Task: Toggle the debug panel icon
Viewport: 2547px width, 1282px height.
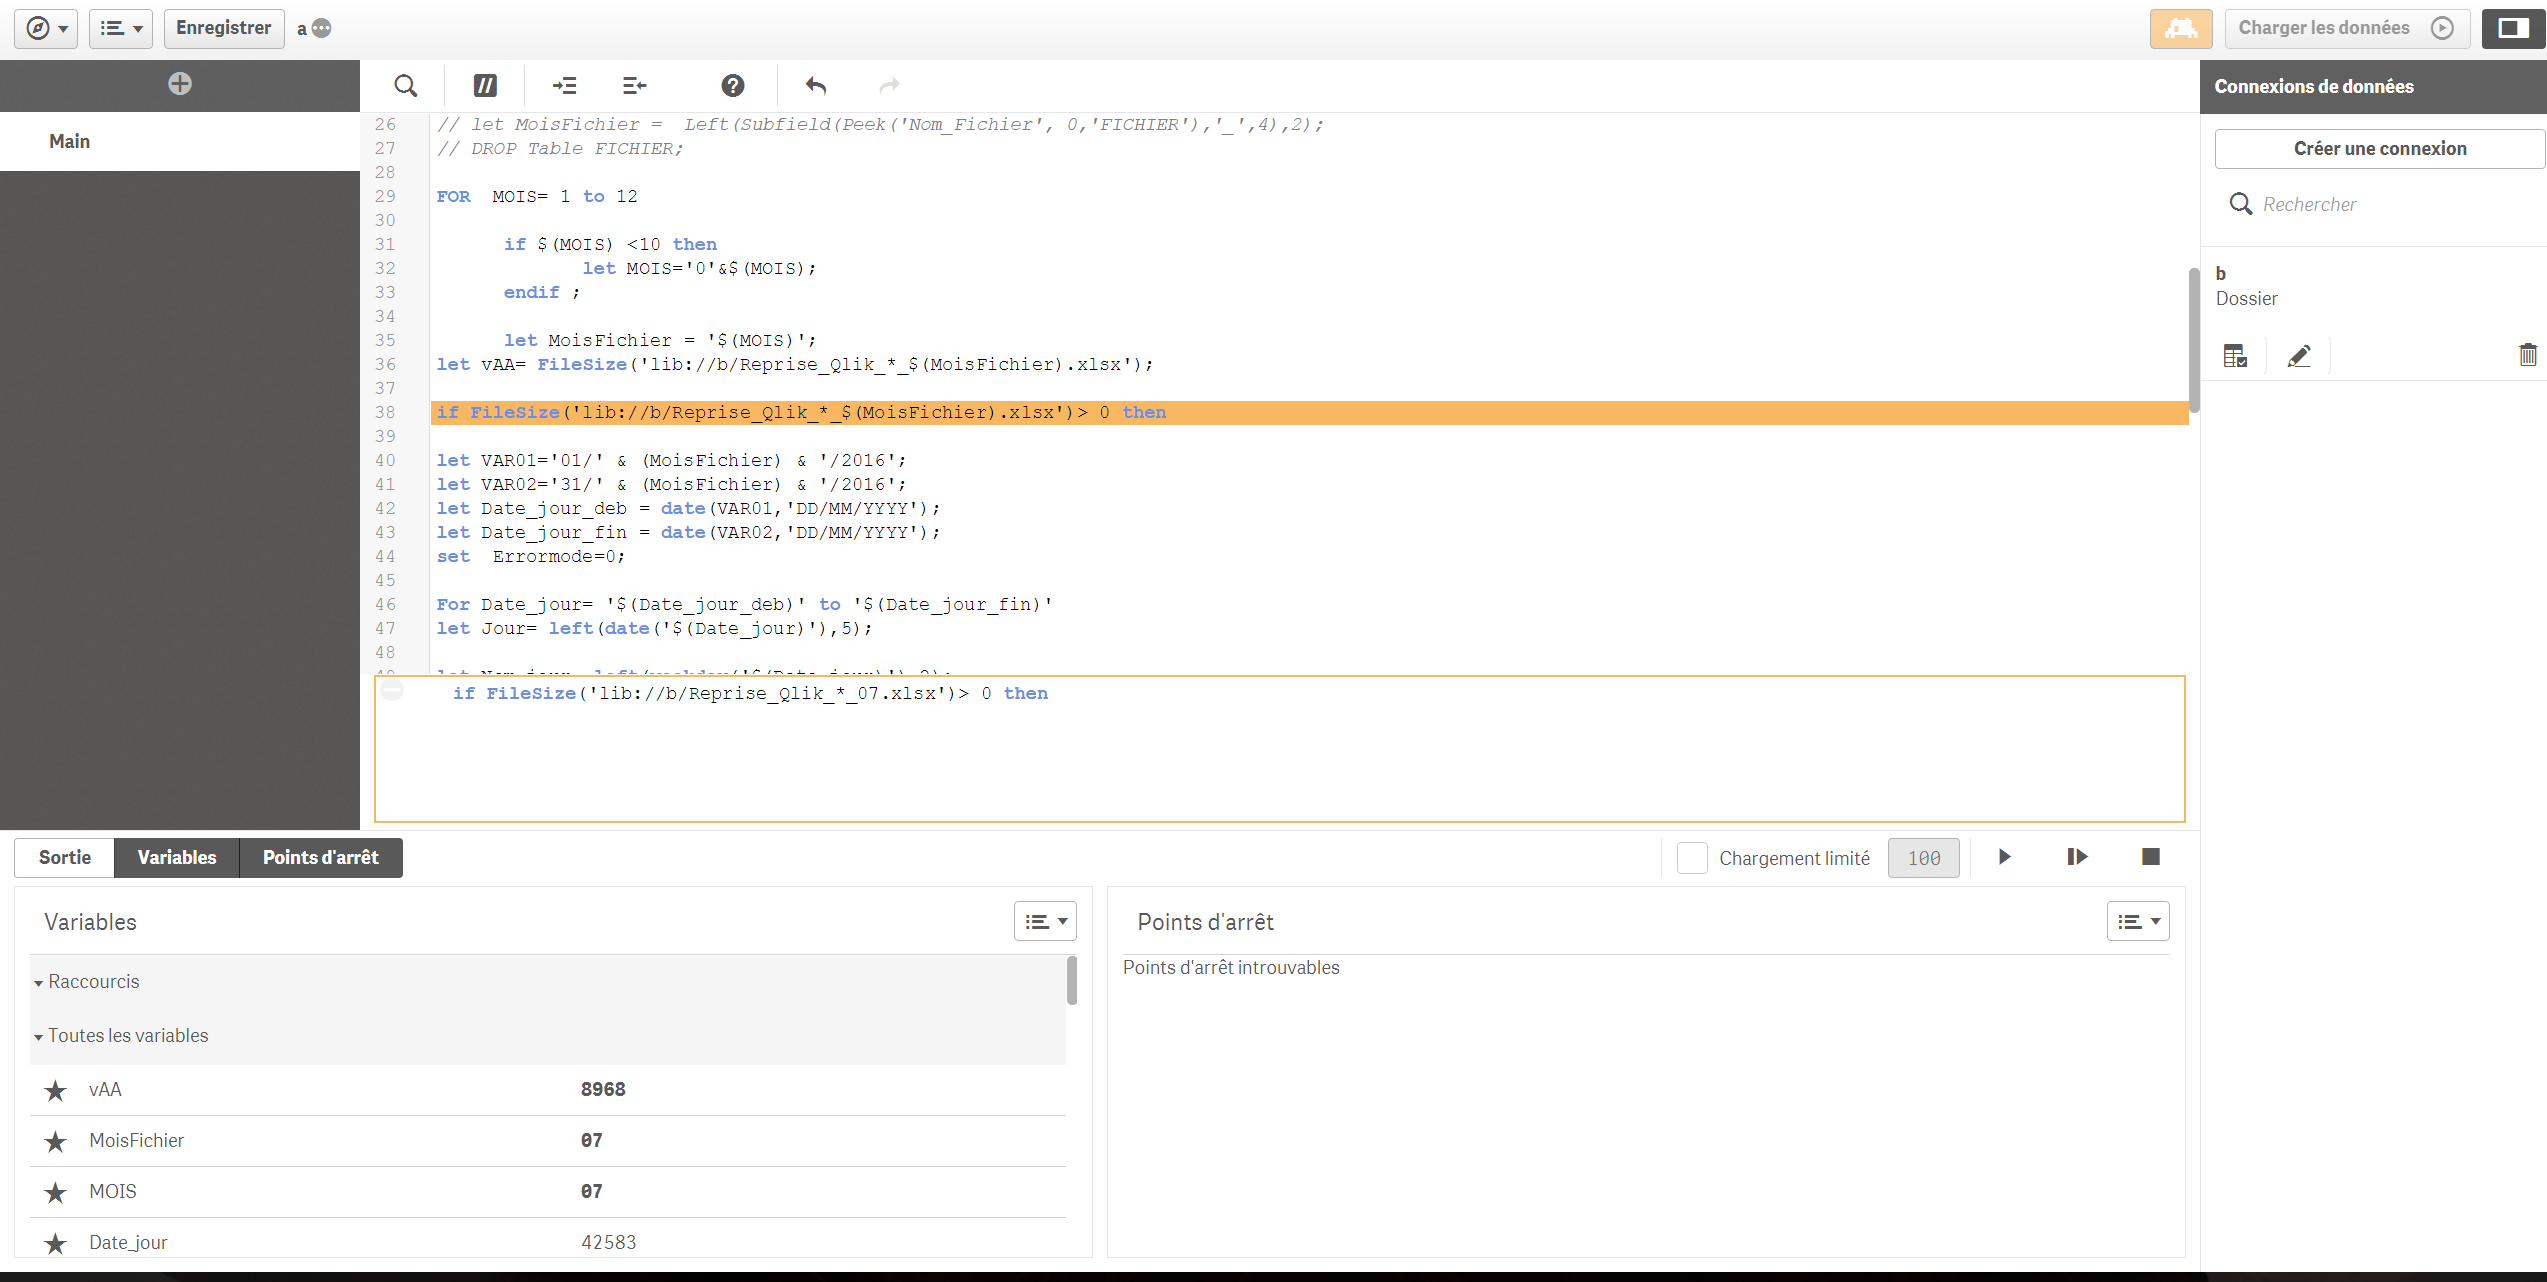Action: click(x=2181, y=28)
